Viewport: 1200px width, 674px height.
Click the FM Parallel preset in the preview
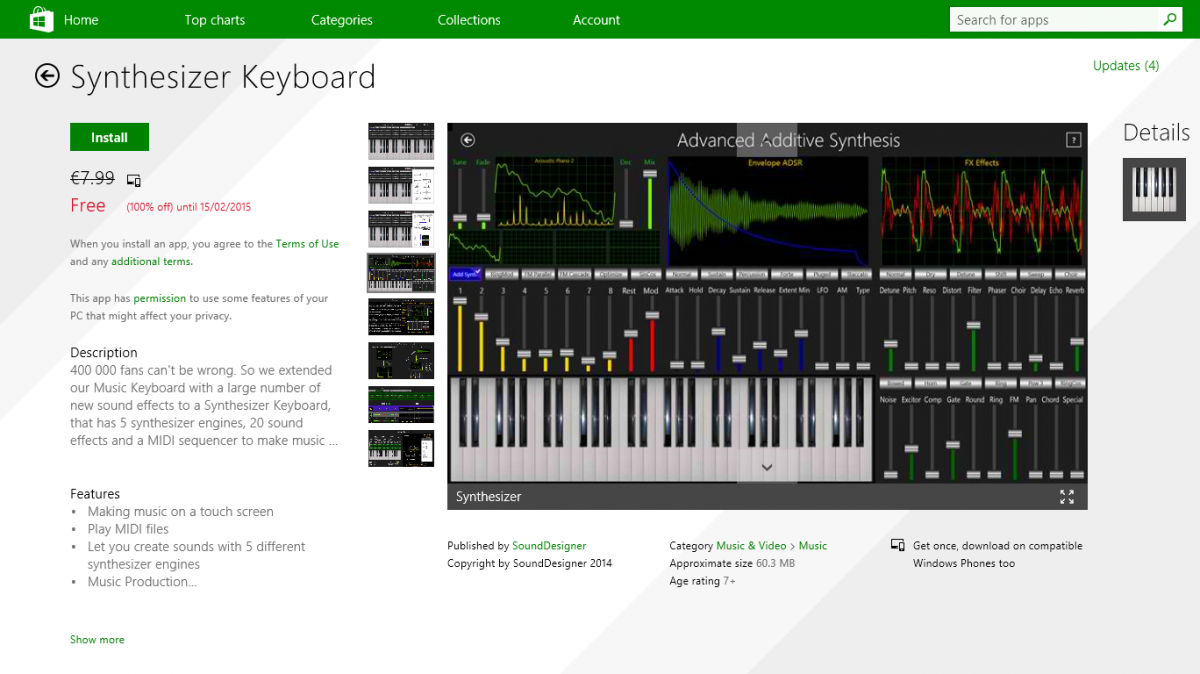(538, 274)
